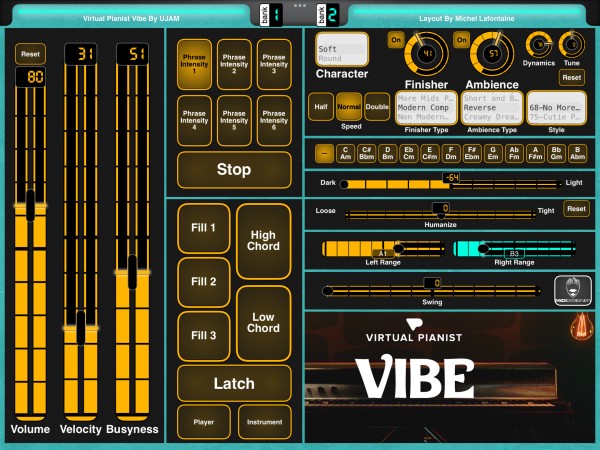Viewport: 600px width, 450px height.
Task: Open the Finisher Type list
Action: pos(426,108)
